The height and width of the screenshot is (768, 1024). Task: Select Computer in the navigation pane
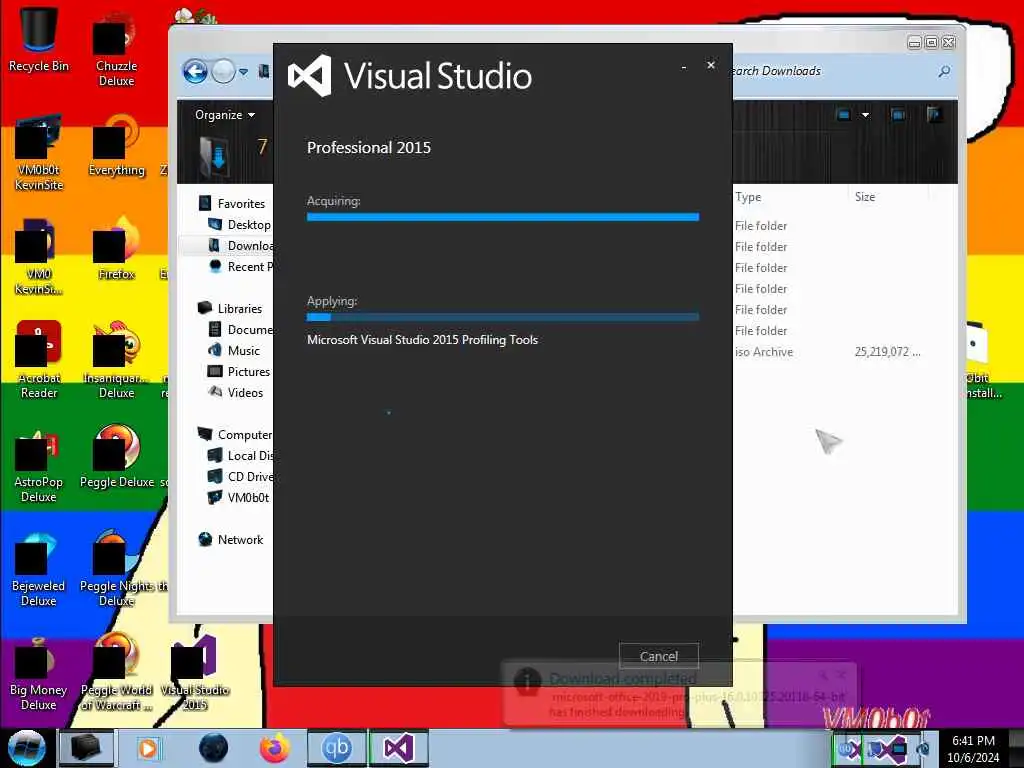coord(234,434)
